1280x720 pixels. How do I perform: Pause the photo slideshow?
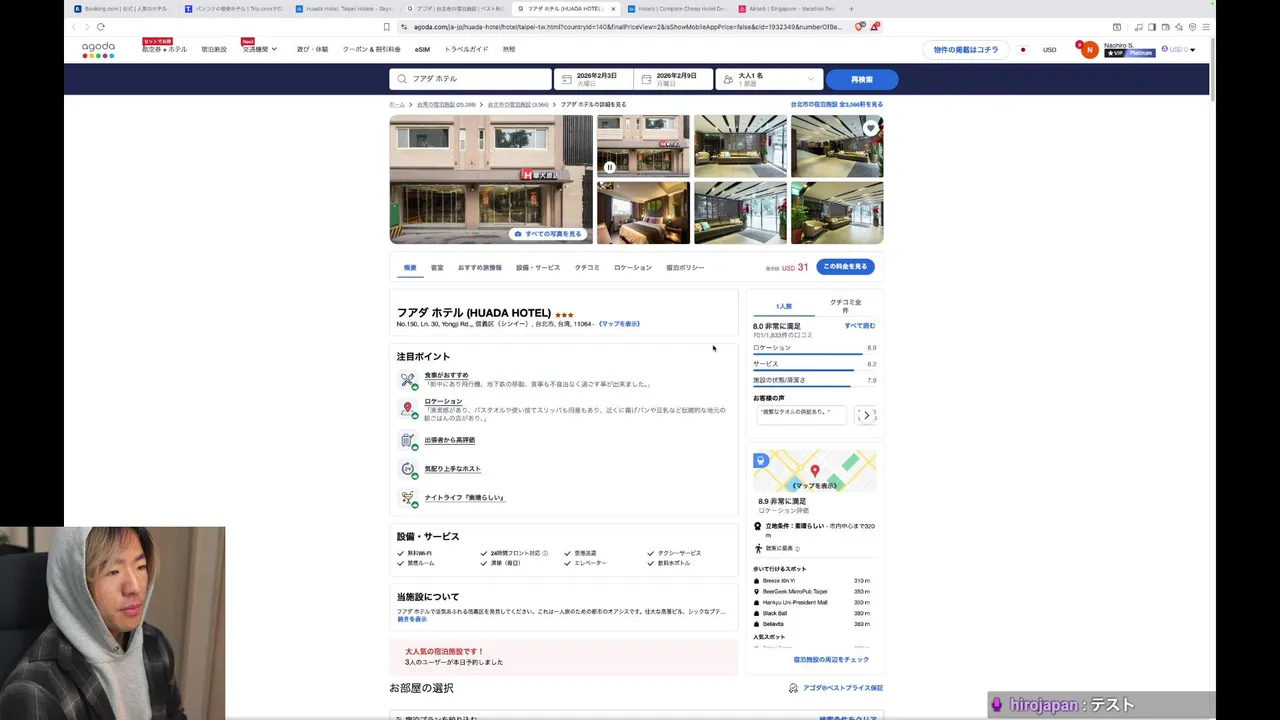[610, 167]
